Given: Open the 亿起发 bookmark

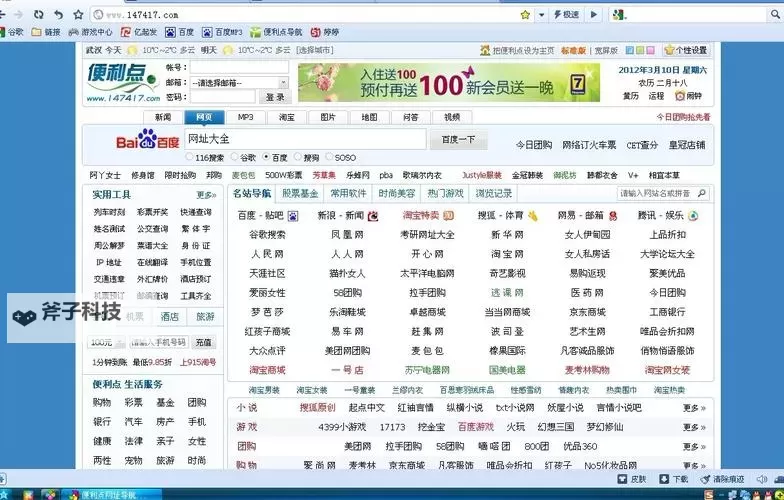Looking at the screenshot, I should click(139, 32).
